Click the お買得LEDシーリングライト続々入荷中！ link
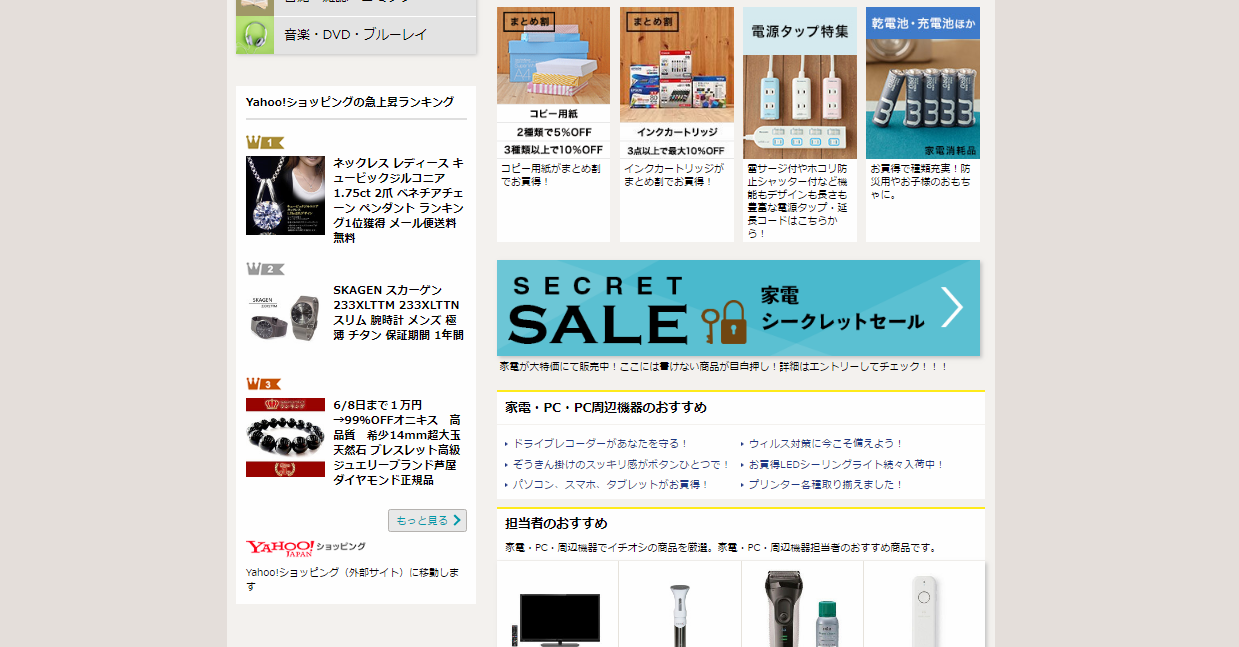Screen dimensions: 1239x647 point(846,464)
